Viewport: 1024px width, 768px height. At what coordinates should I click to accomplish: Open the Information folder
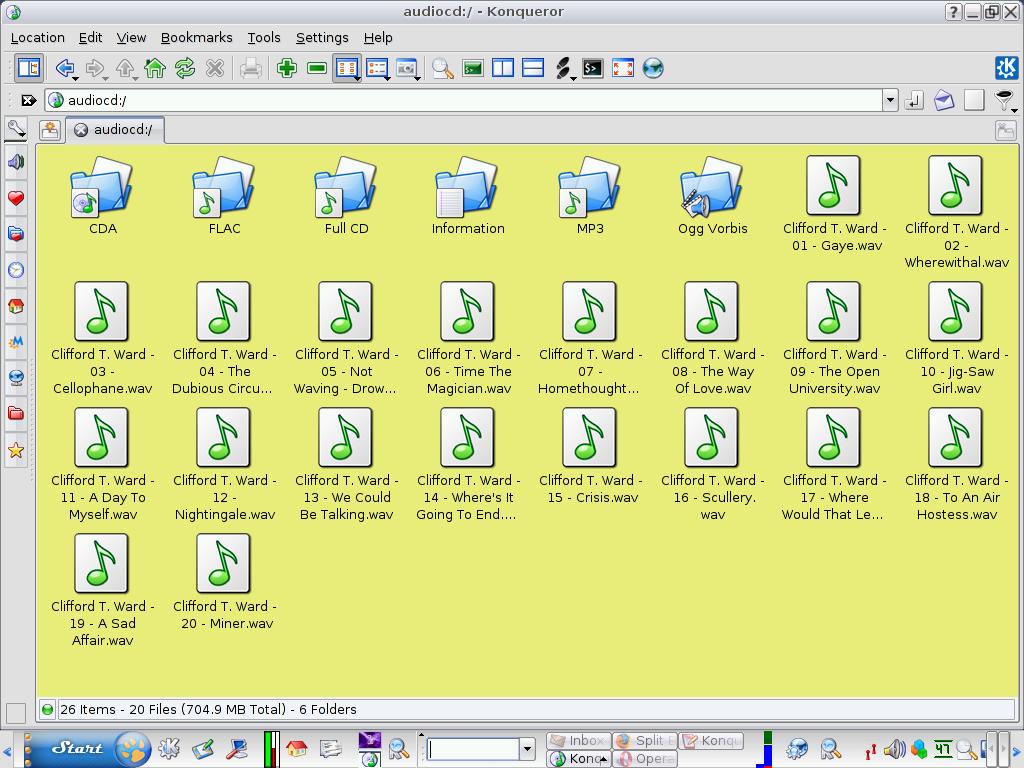[x=468, y=196]
